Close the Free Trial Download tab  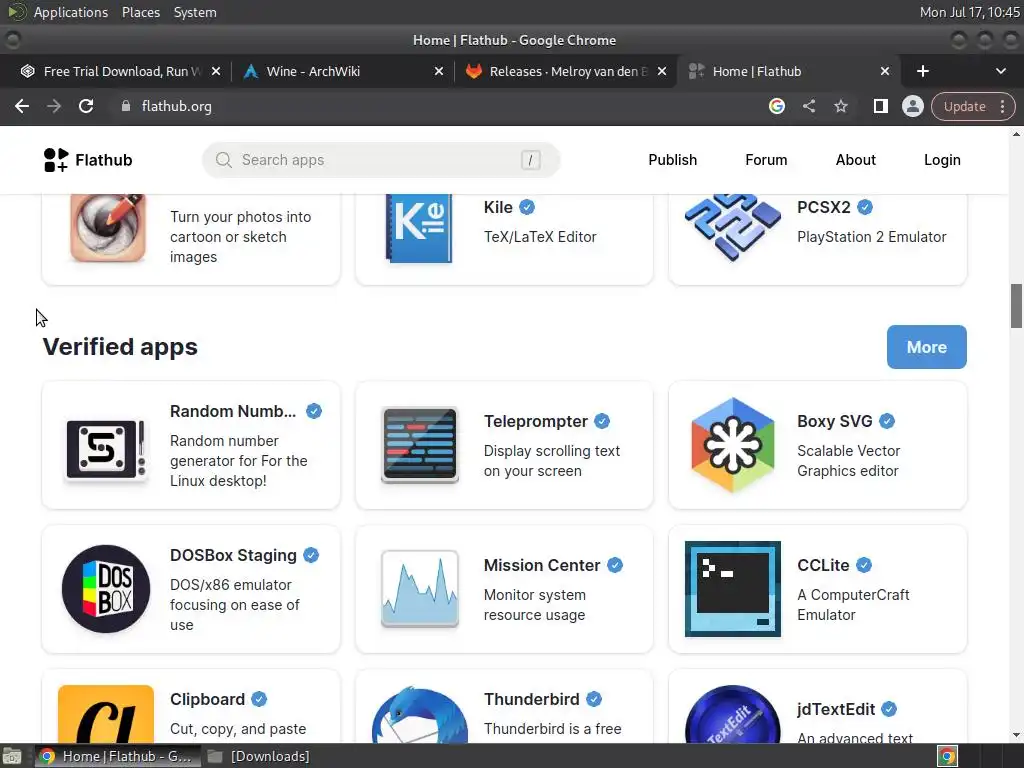[216, 71]
